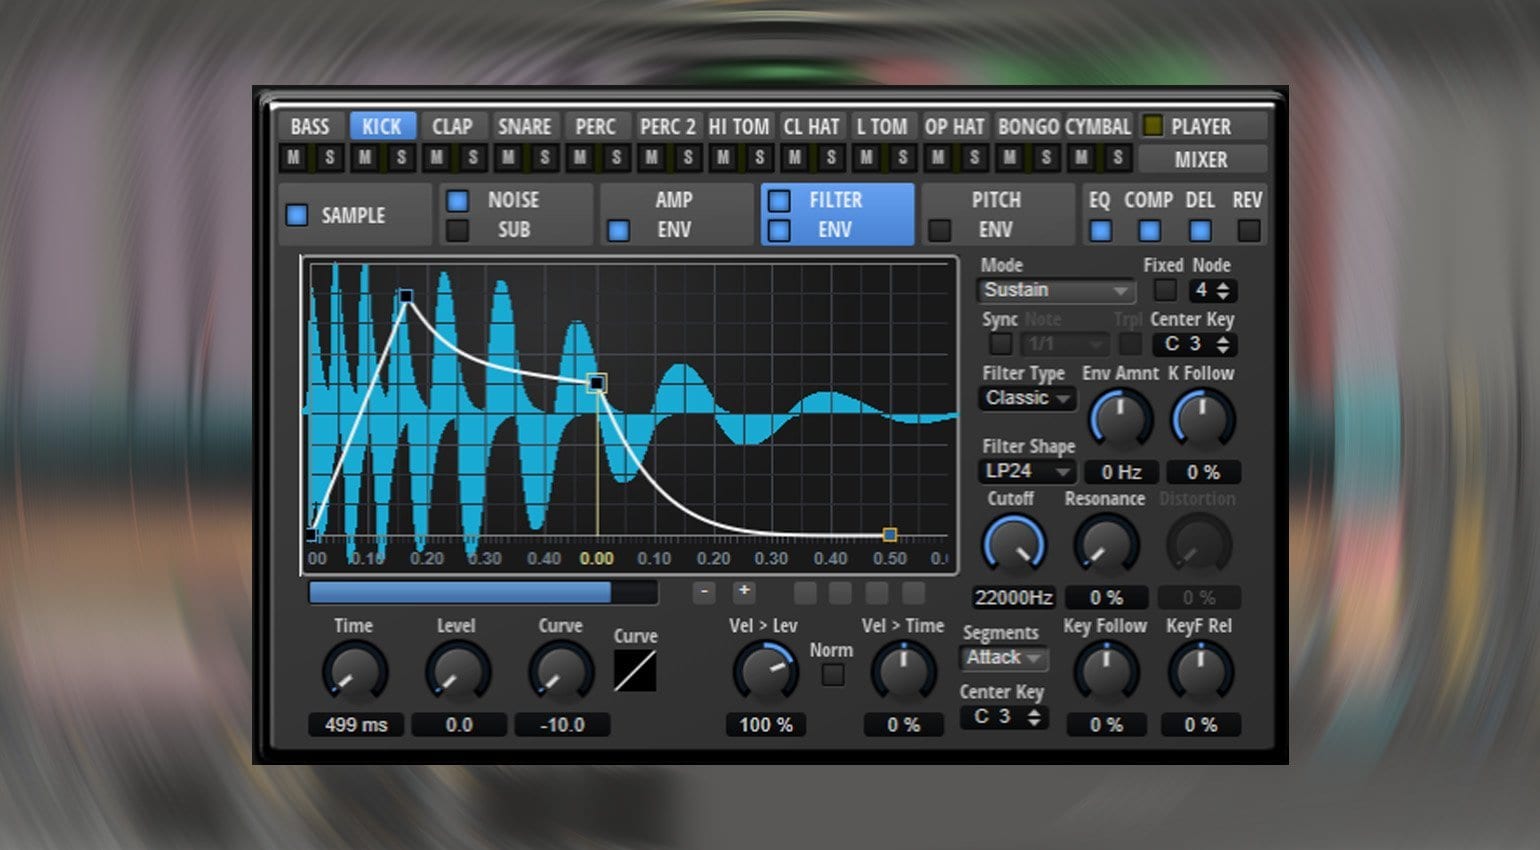Click the Curve shape display icon
Screen dimensions: 1540x850
point(637,672)
